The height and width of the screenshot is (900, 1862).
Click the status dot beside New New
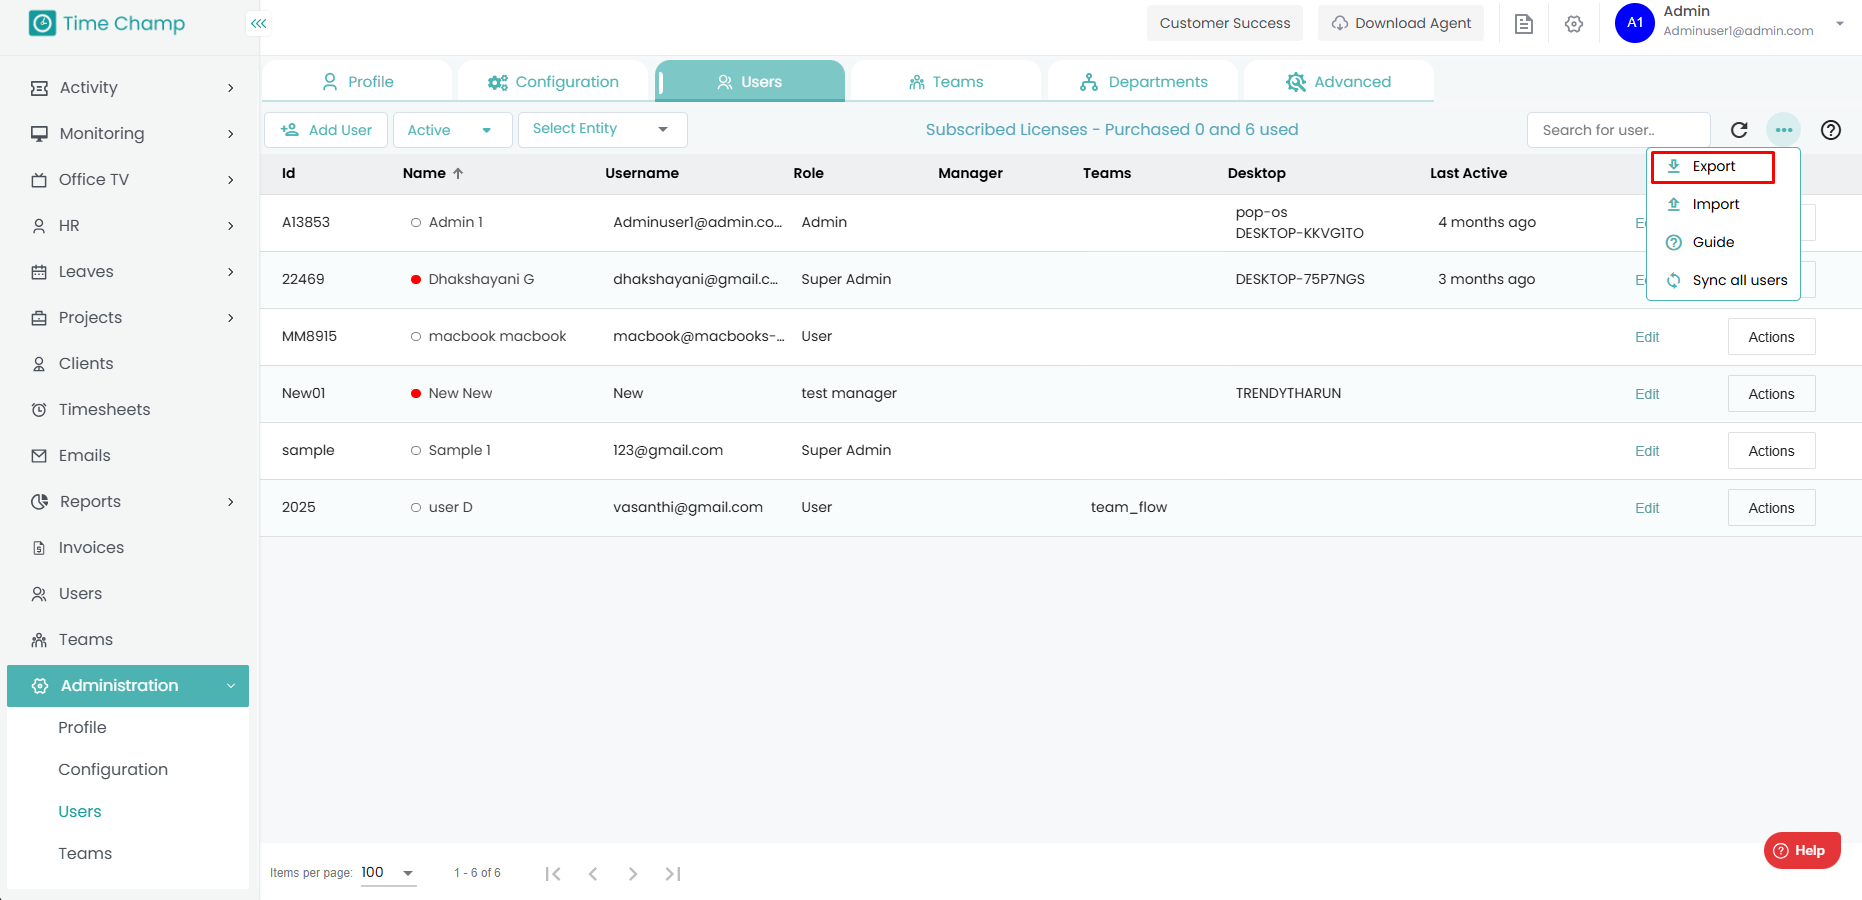[416, 394]
